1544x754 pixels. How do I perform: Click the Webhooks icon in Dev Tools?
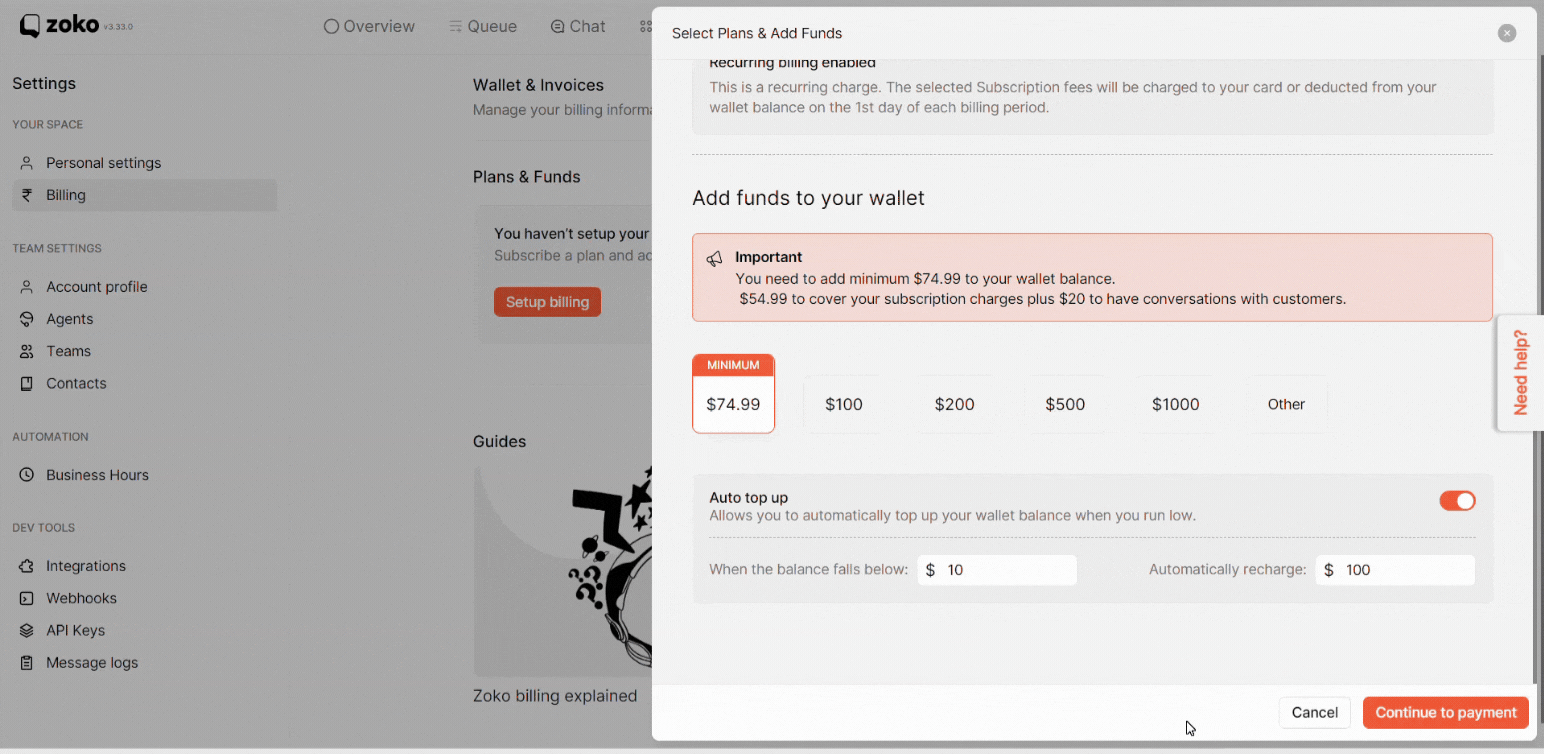[x=27, y=598]
